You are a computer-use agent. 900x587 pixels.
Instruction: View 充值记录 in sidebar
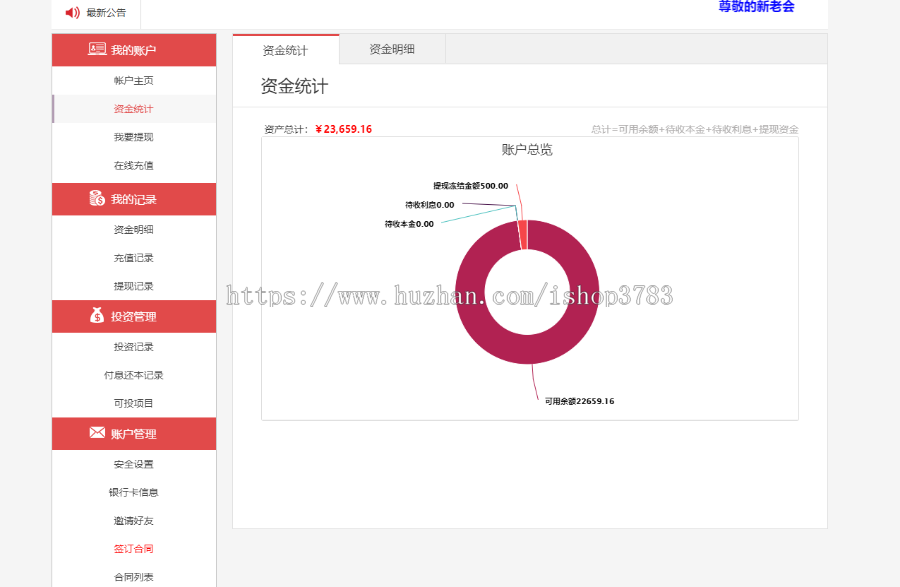(x=133, y=258)
